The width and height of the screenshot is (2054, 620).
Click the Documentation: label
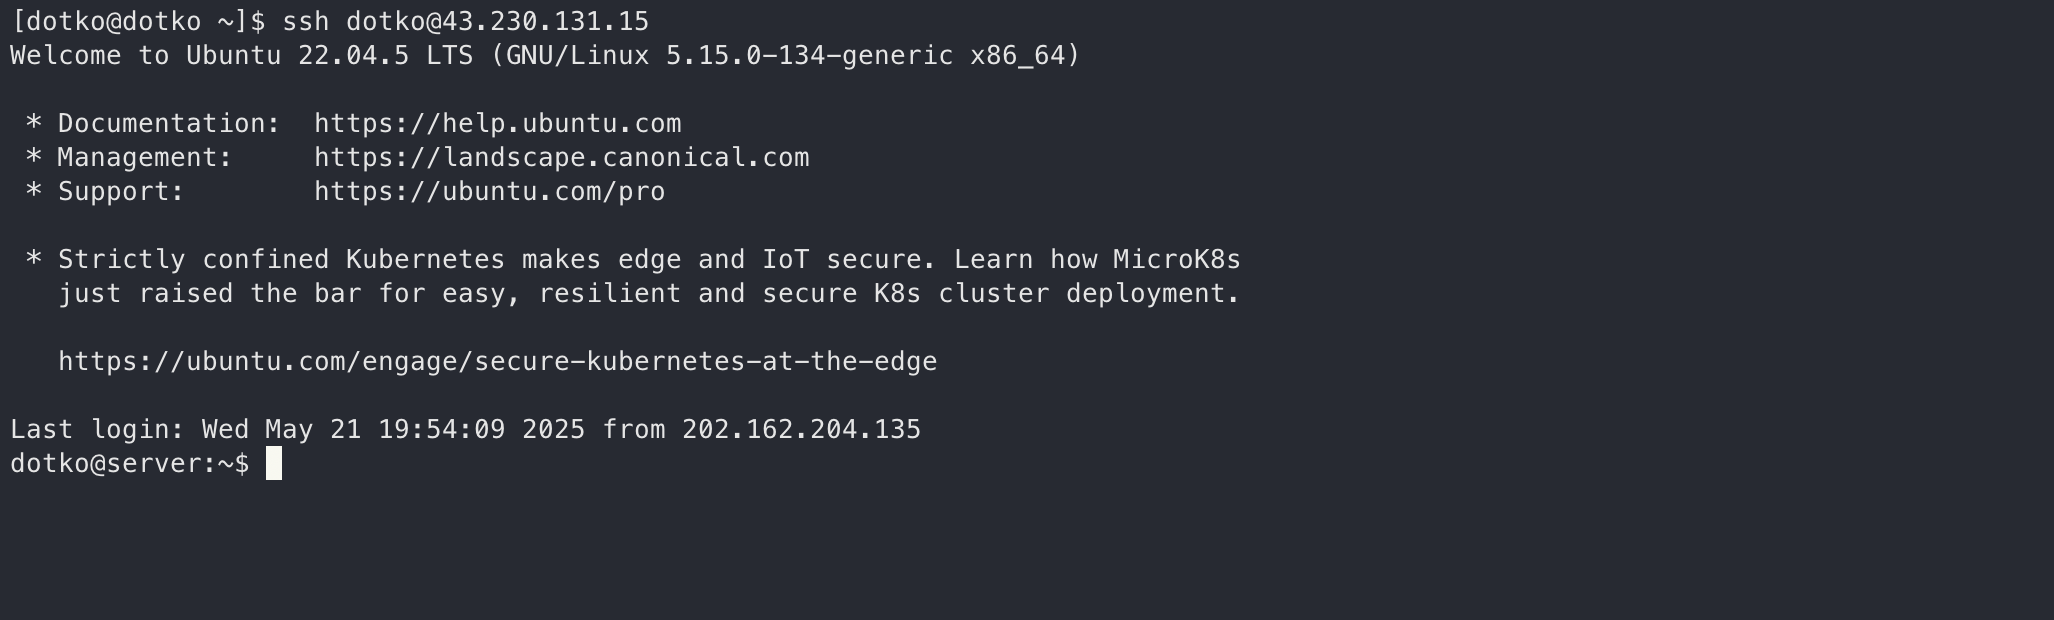[169, 124]
